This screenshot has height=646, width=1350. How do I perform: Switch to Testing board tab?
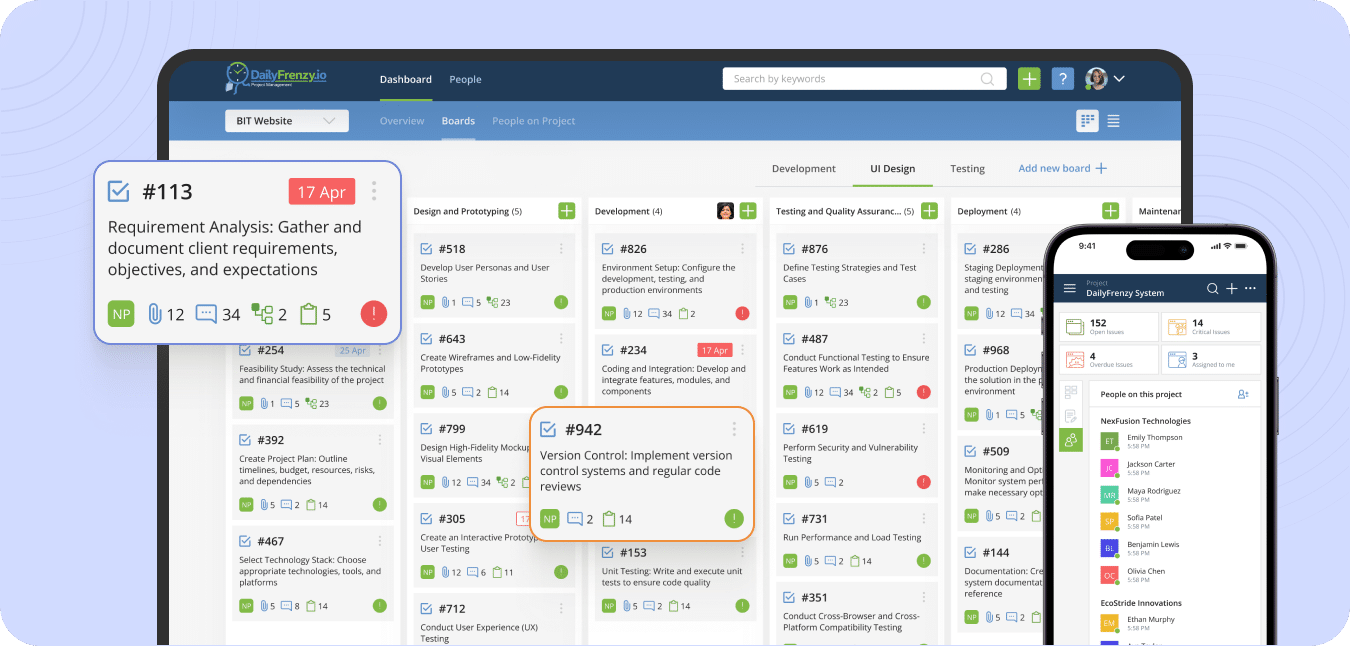[x=967, y=169]
